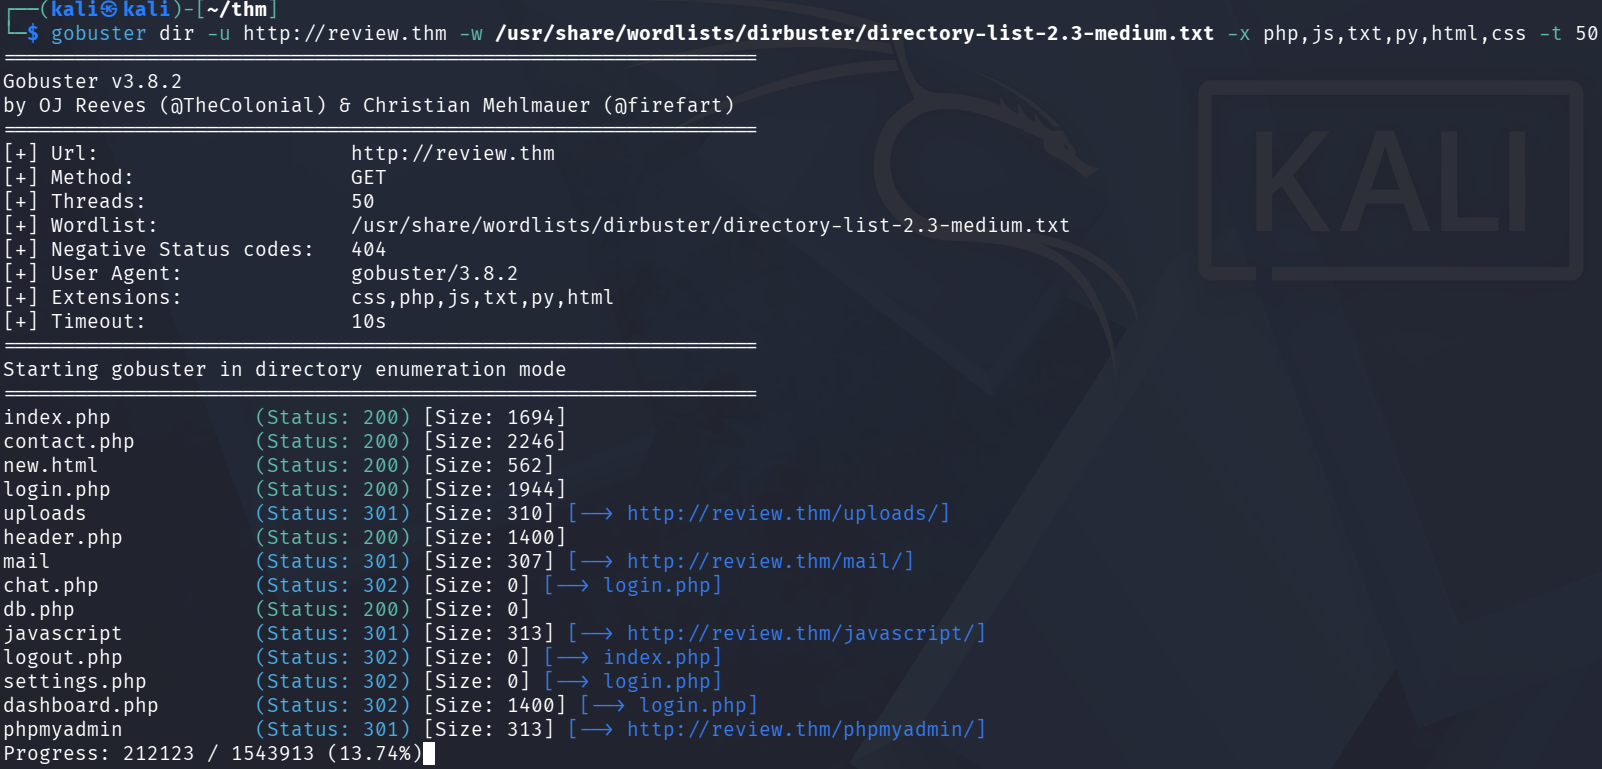Click the authors line by OJ Reeves
1602x769 pixels.
coord(369,105)
